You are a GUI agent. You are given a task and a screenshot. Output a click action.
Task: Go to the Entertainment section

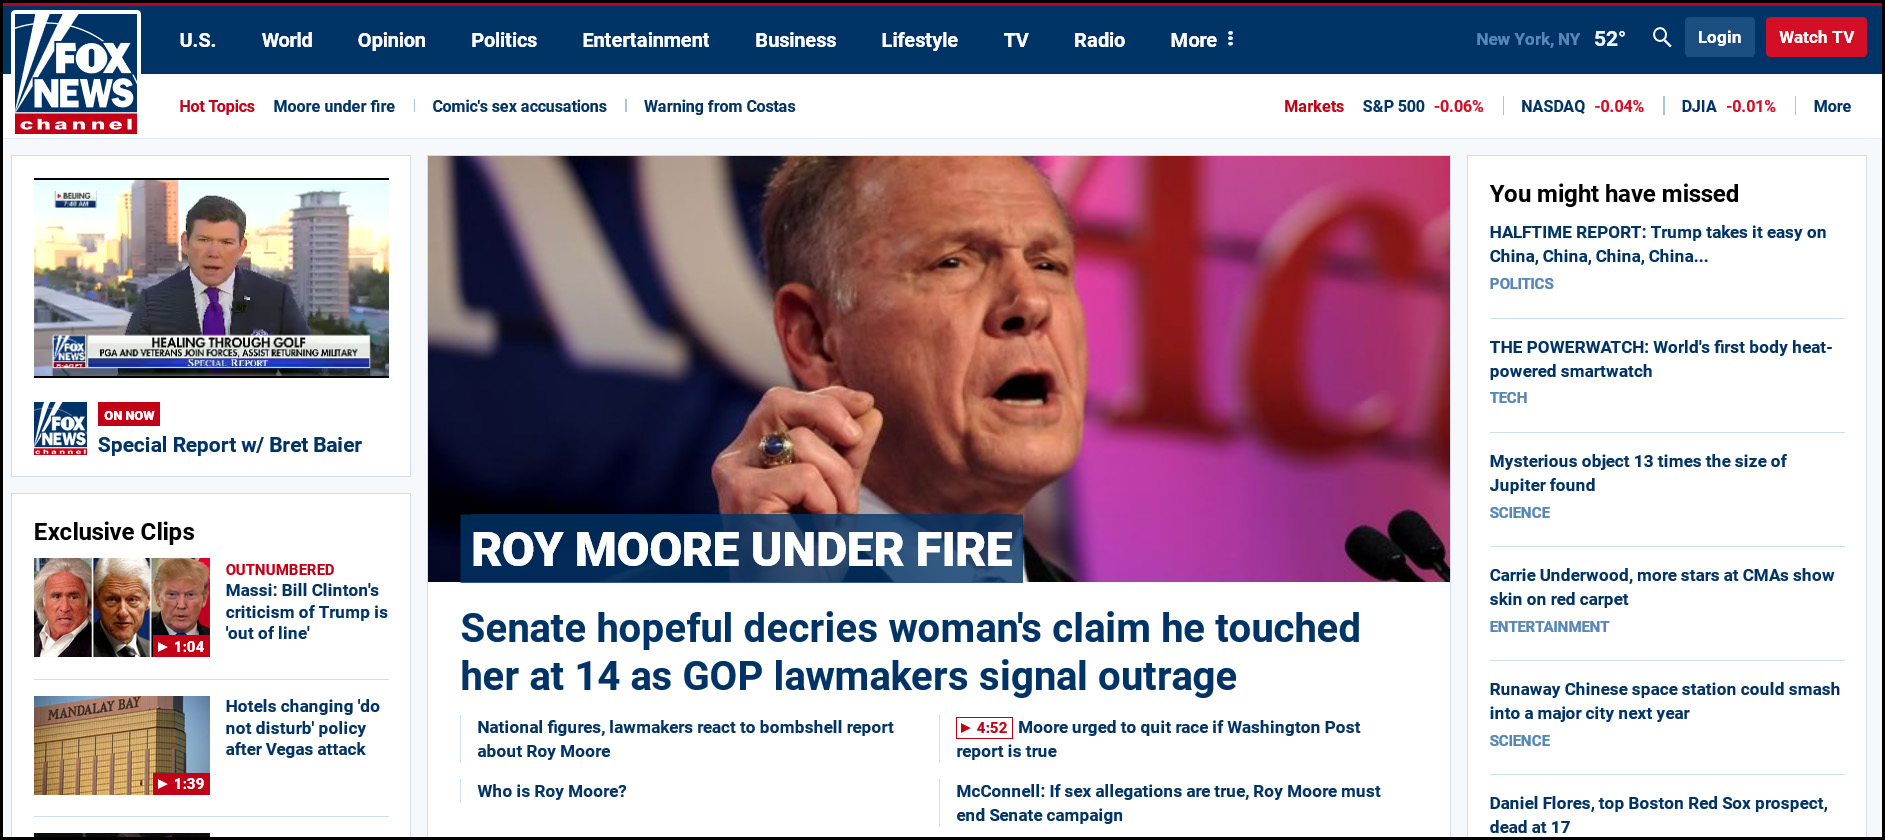click(646, 40)
